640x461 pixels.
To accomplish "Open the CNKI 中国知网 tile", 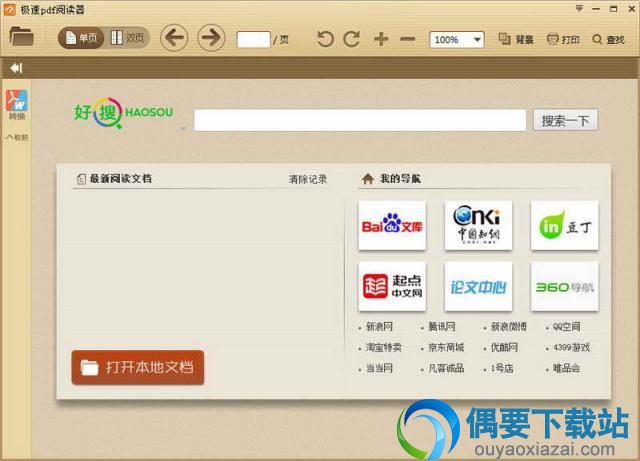I will click(478, 225).
